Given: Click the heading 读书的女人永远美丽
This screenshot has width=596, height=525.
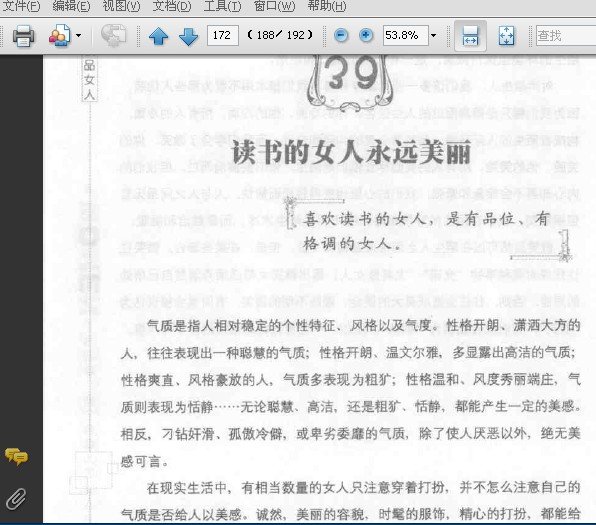Looking at the screenshot, I should pos(351,152).
